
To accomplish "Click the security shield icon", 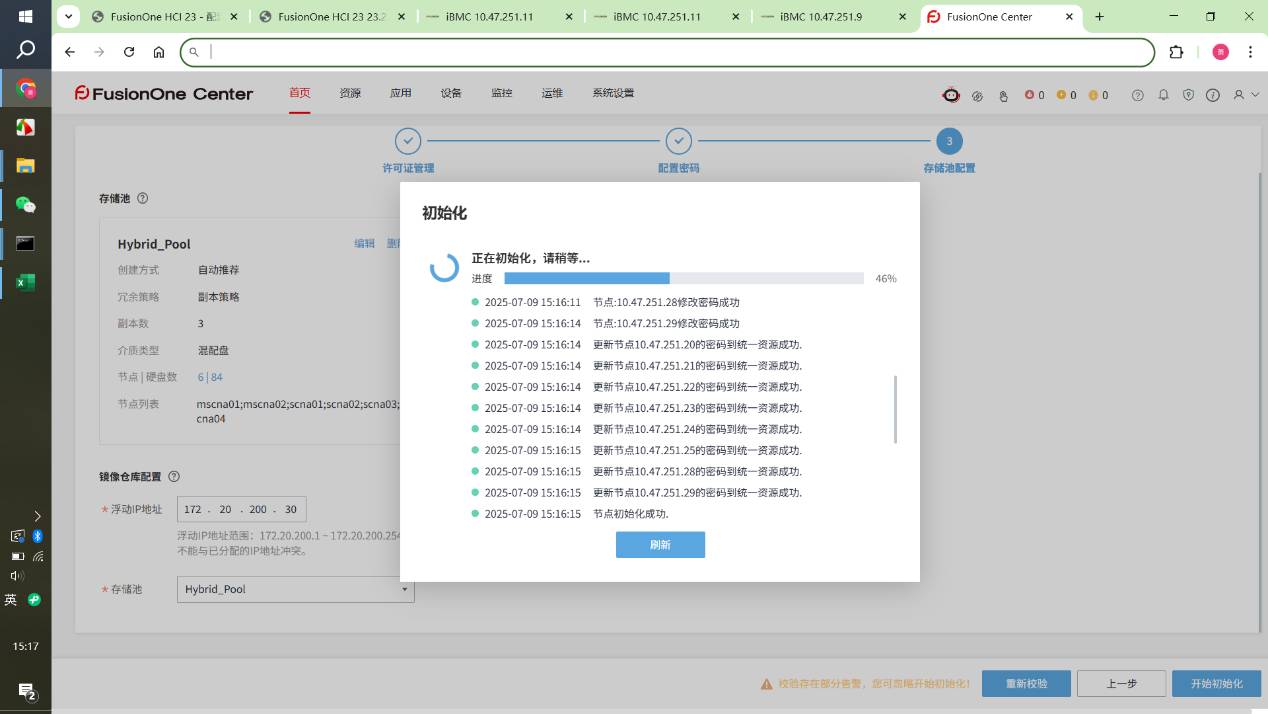I will pyautogui.click(x=1188, y=95).
